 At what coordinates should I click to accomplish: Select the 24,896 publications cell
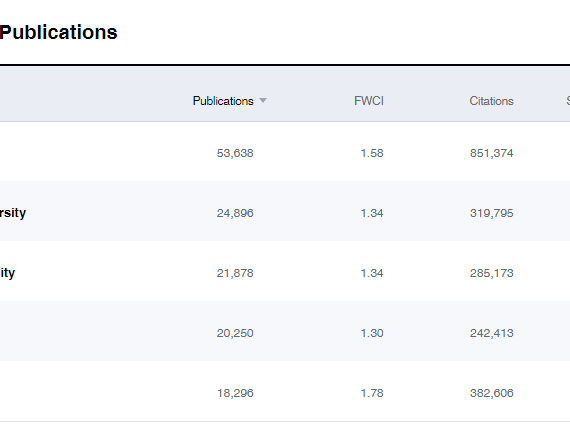pos(235,213)
